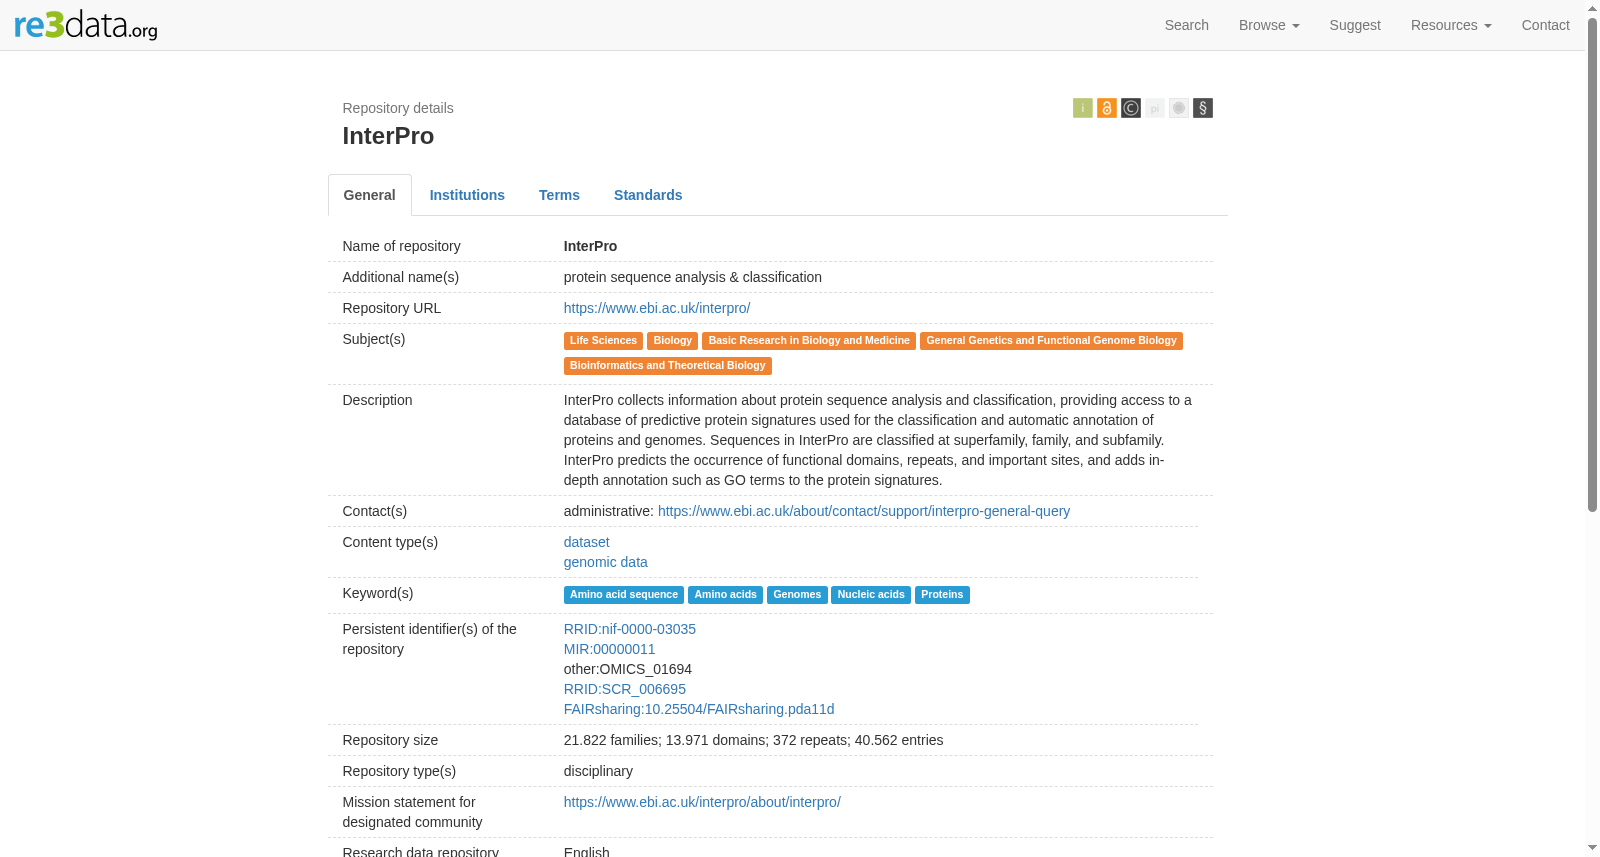
Task: Click the greyed-out persistent identifier 'pi' badge
Action: tap(1154, 108)
